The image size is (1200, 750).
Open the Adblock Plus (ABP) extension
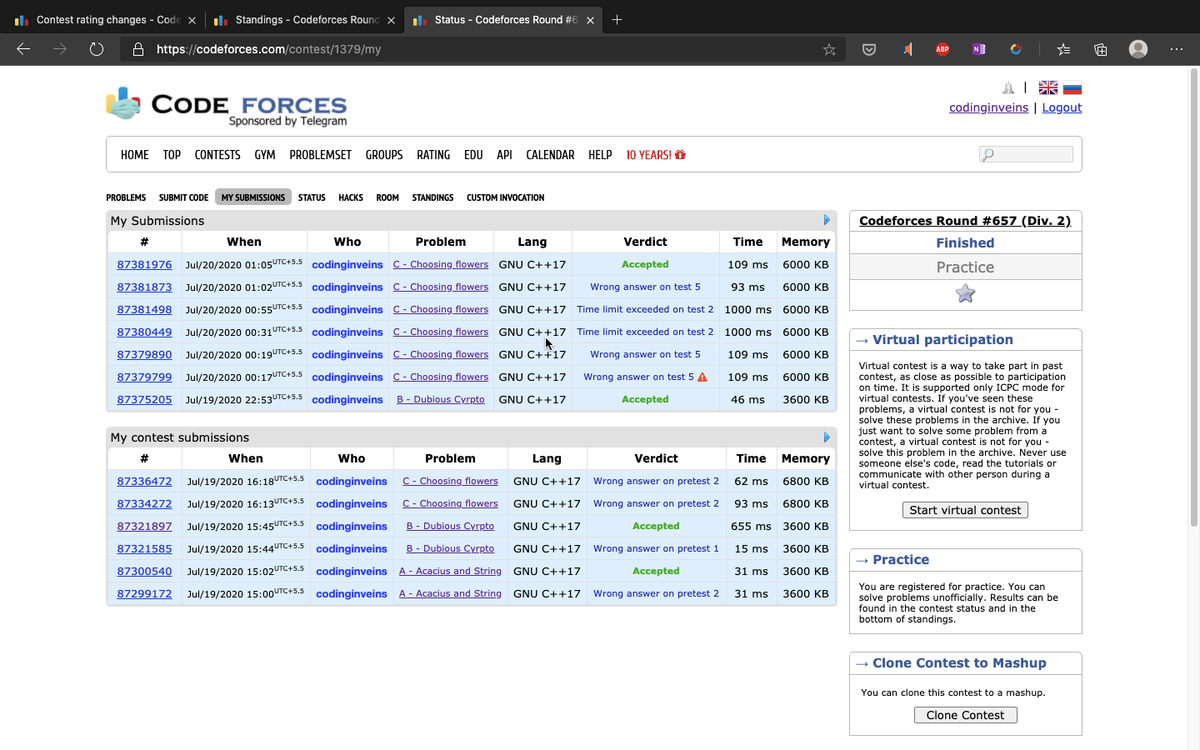[942, 49]
